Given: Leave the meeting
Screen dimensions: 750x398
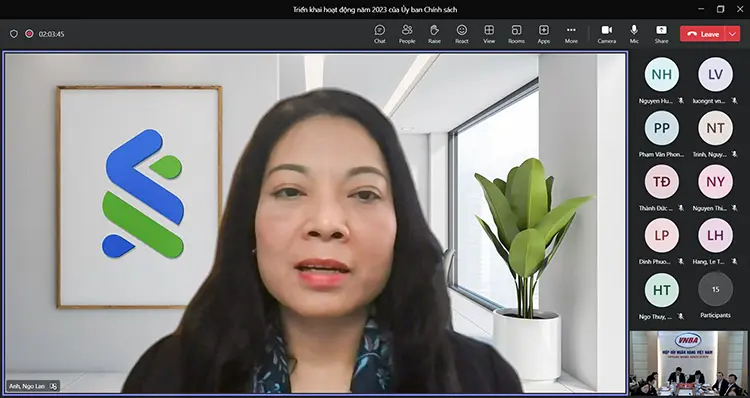Looking at the screenshot, I should (x=703, y=34).
